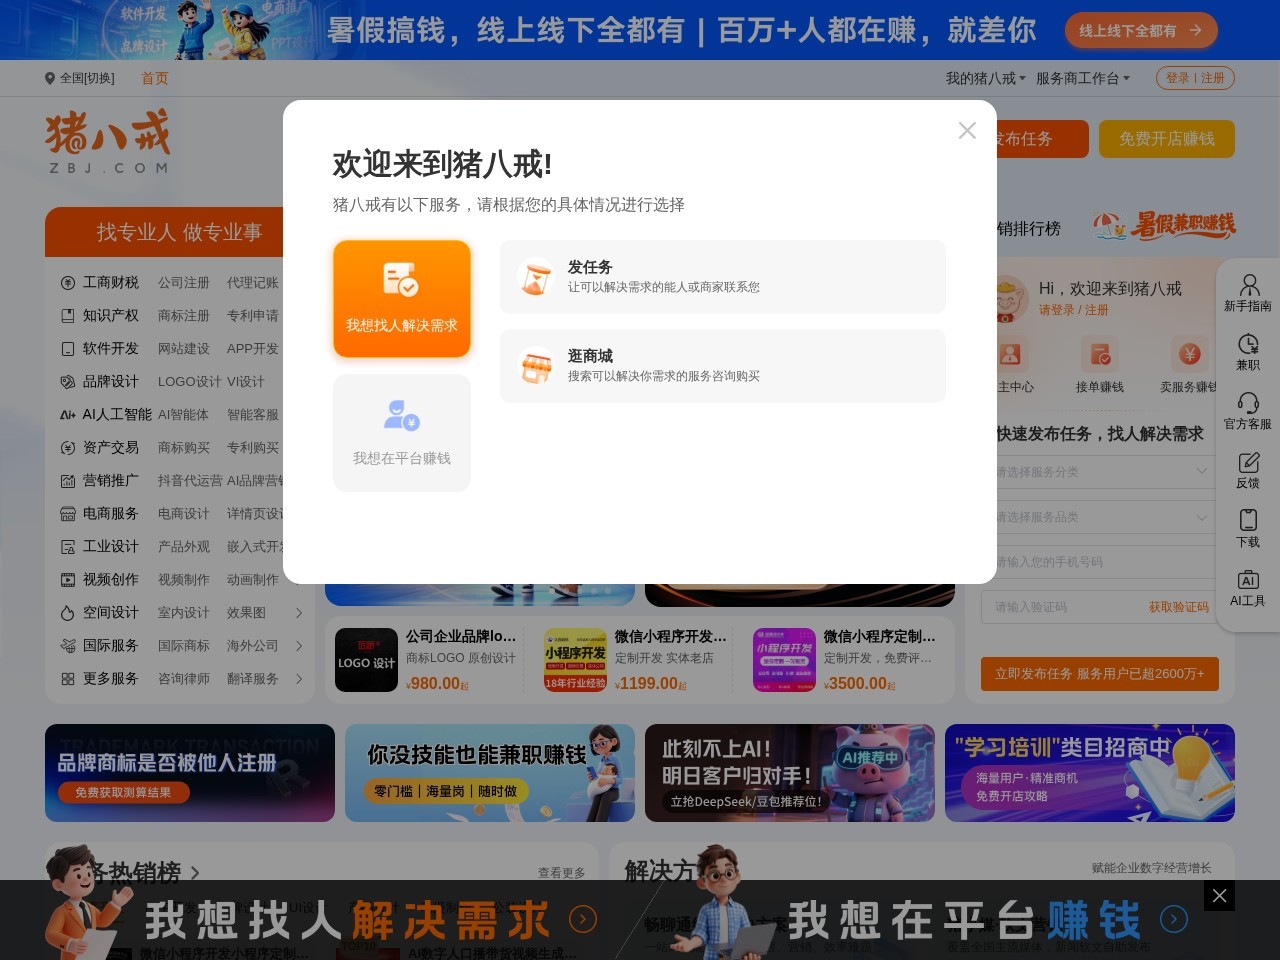Open the 知识产权 category
This screenshot has width=1280, height=960.
point(110,316)
